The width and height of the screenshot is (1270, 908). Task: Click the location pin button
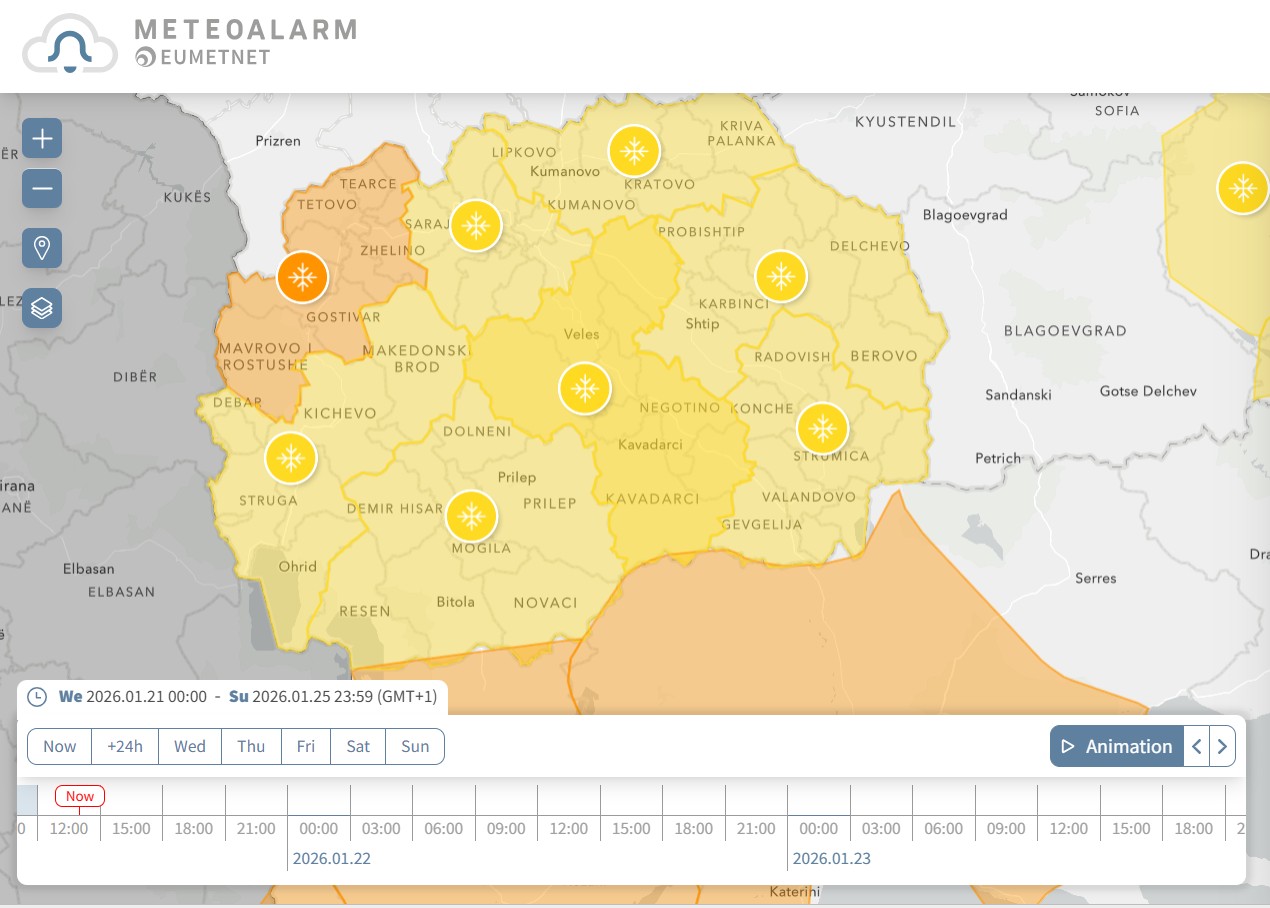(x=42, y=248)
